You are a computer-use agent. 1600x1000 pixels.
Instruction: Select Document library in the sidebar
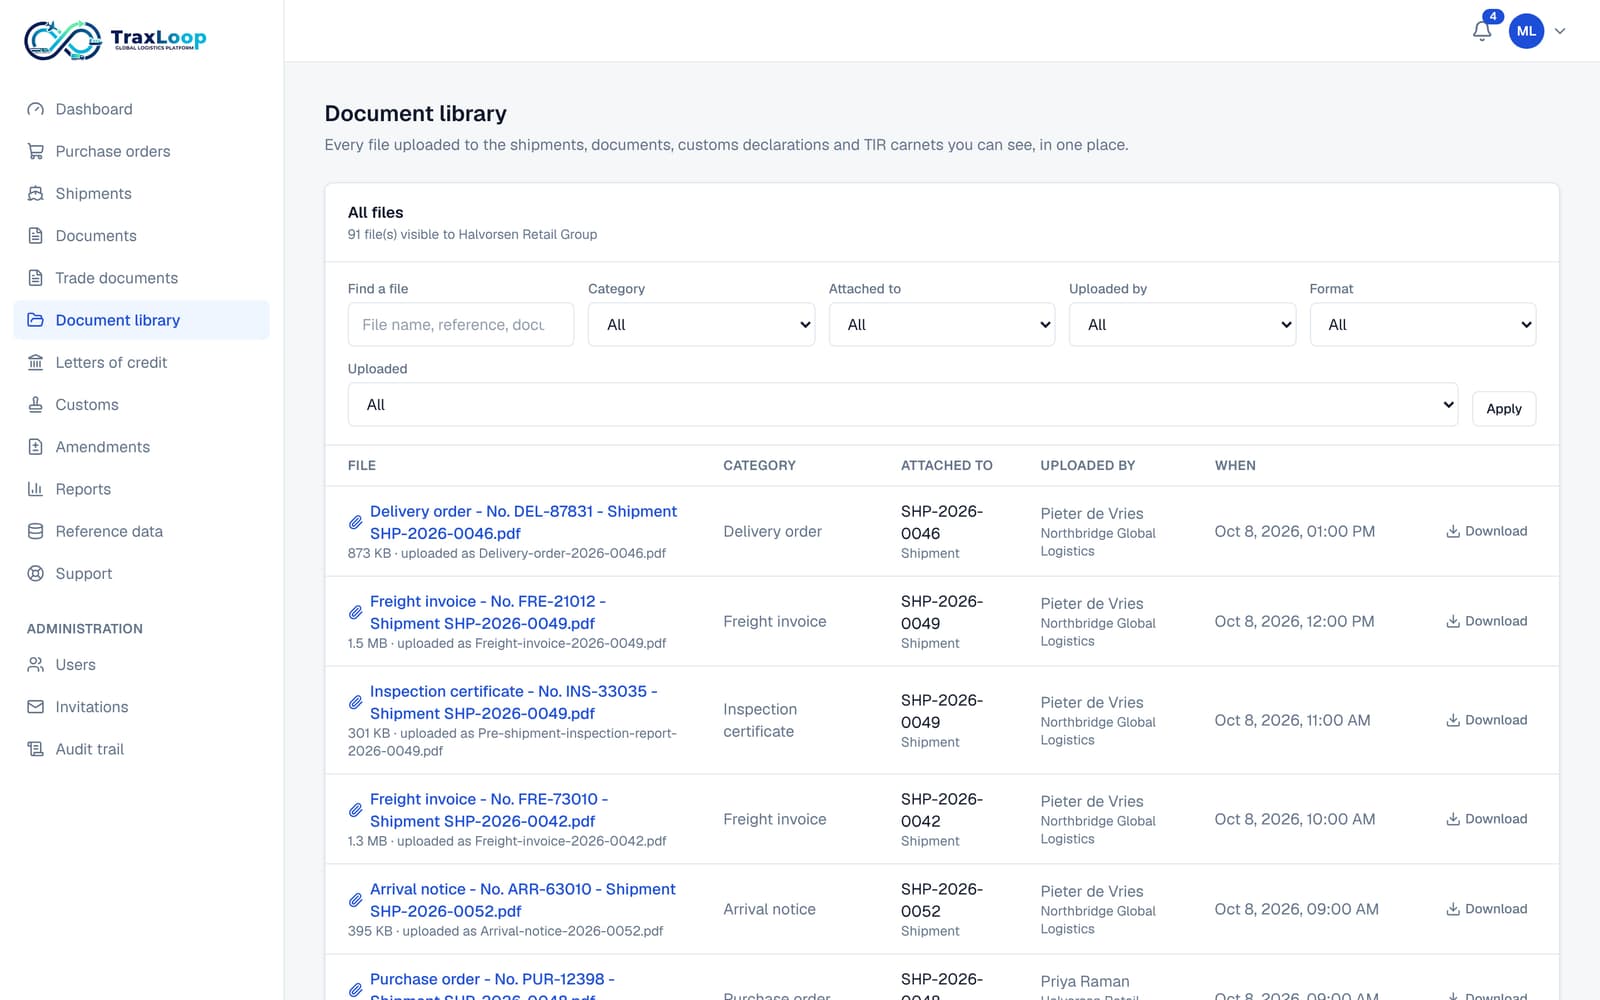coord(142,320)
